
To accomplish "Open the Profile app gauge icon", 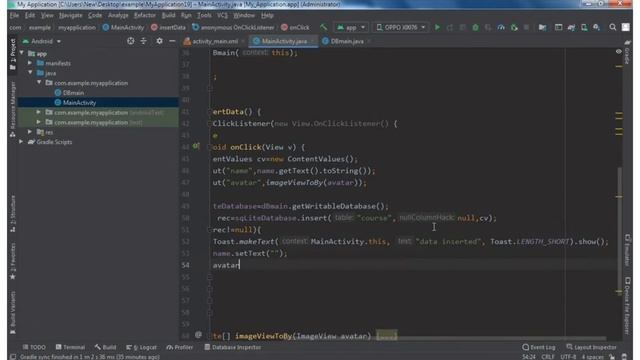I will pos(501,27).
